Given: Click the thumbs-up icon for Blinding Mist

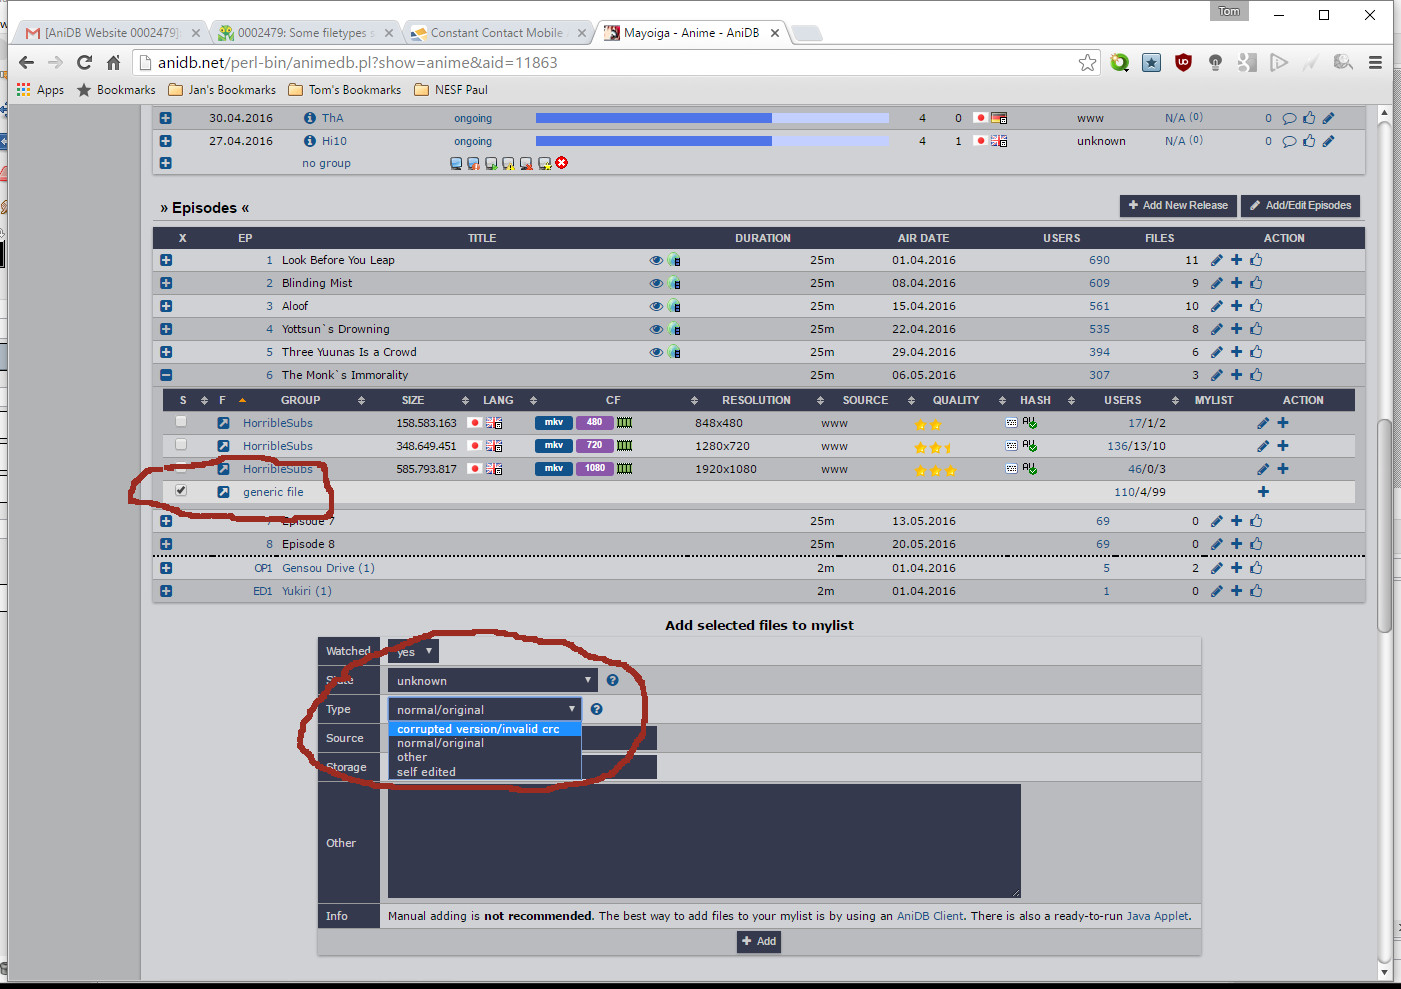Looking at the screenshot, I should click(1256, 283).
